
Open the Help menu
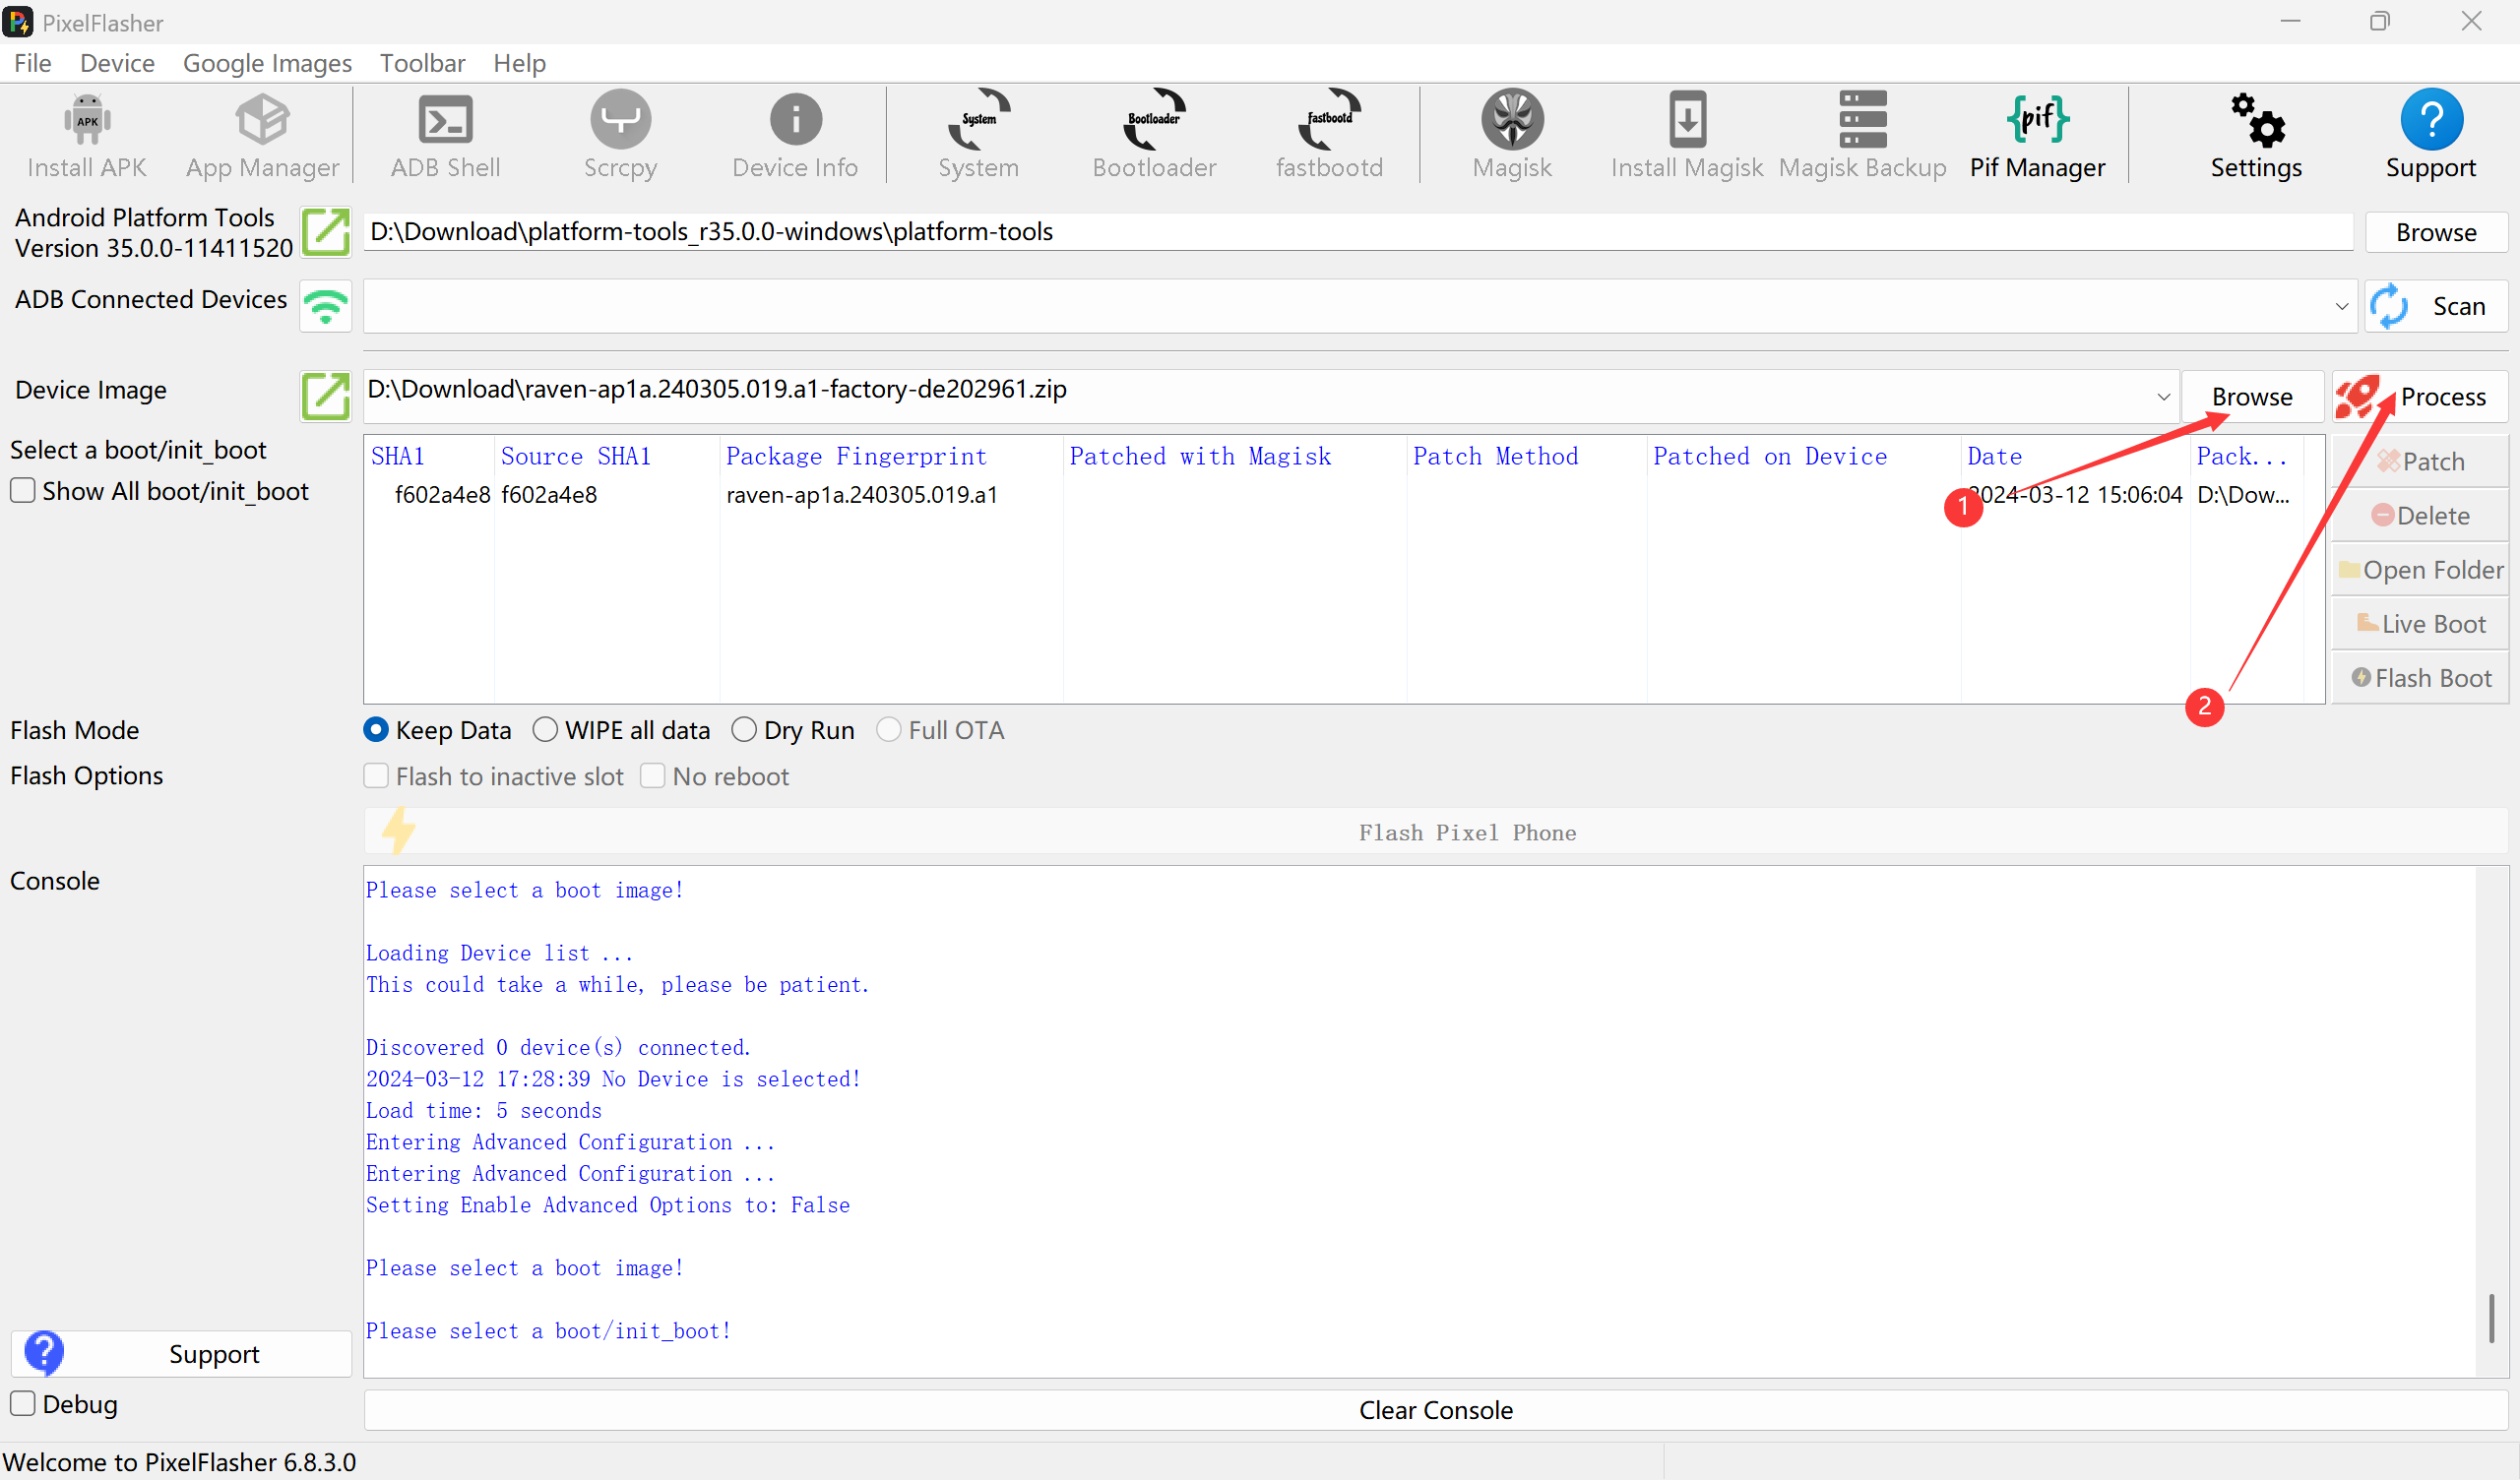tap(519, 63)
